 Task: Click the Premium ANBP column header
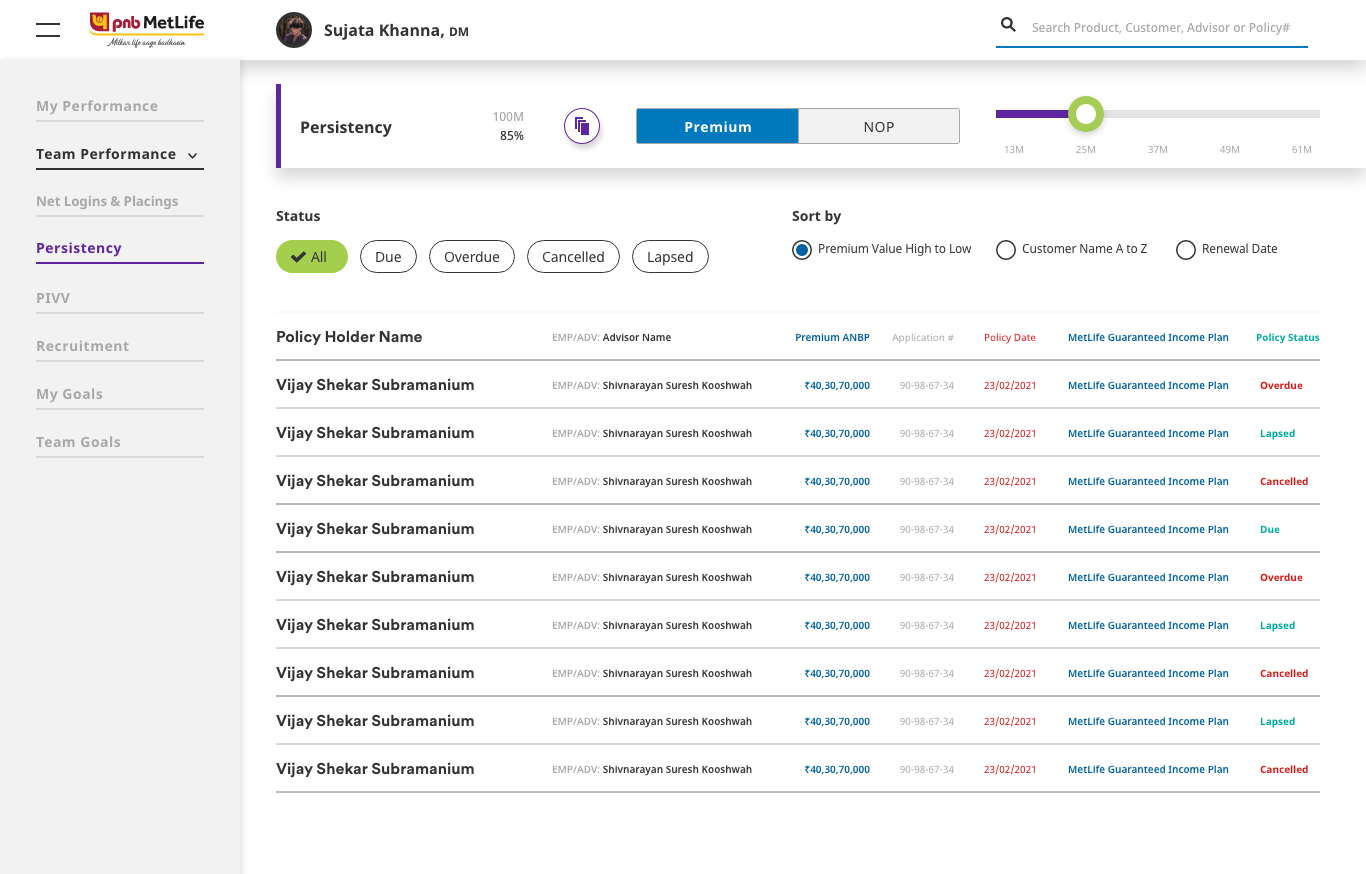[832, 338]
